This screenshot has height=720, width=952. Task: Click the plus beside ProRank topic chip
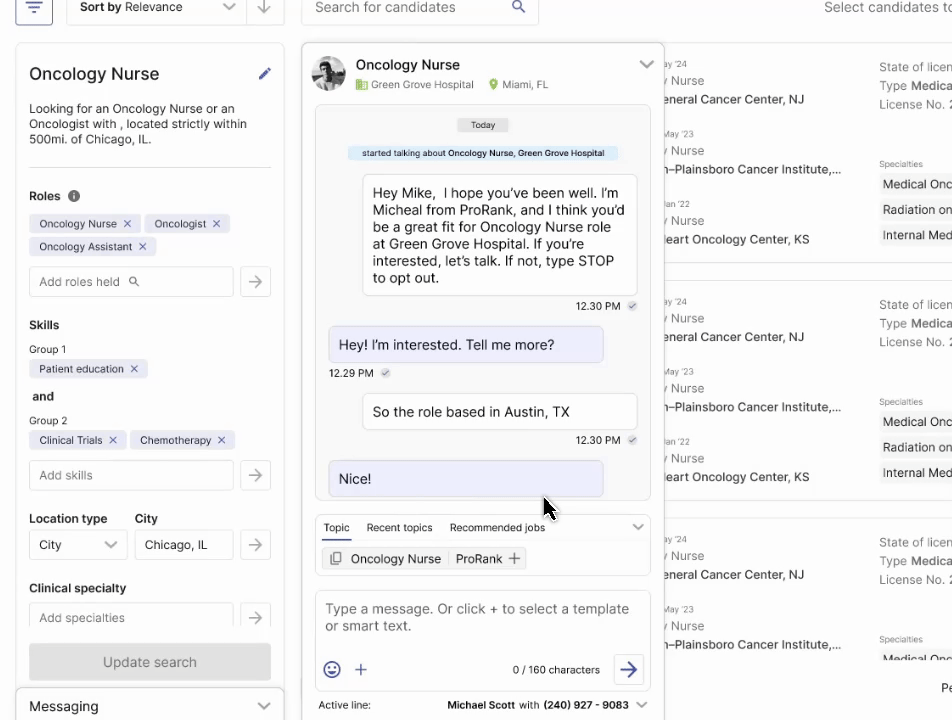[514, 558]
